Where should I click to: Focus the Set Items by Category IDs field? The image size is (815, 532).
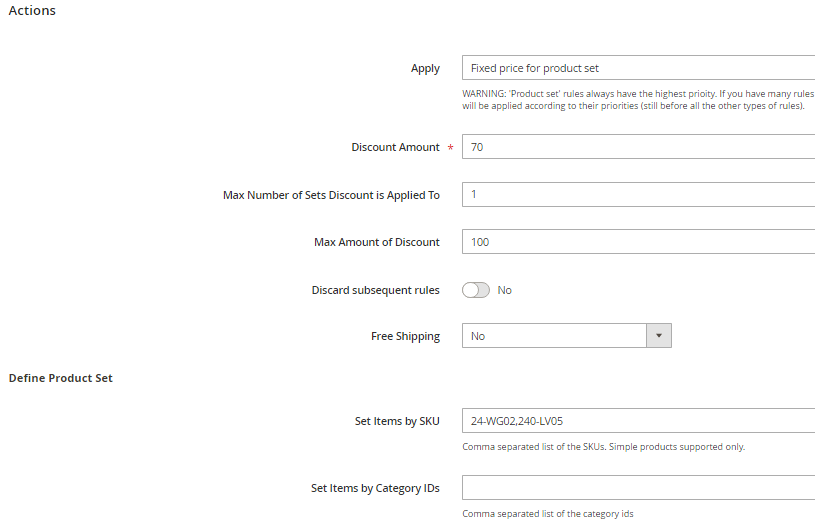tap(638, 488)
